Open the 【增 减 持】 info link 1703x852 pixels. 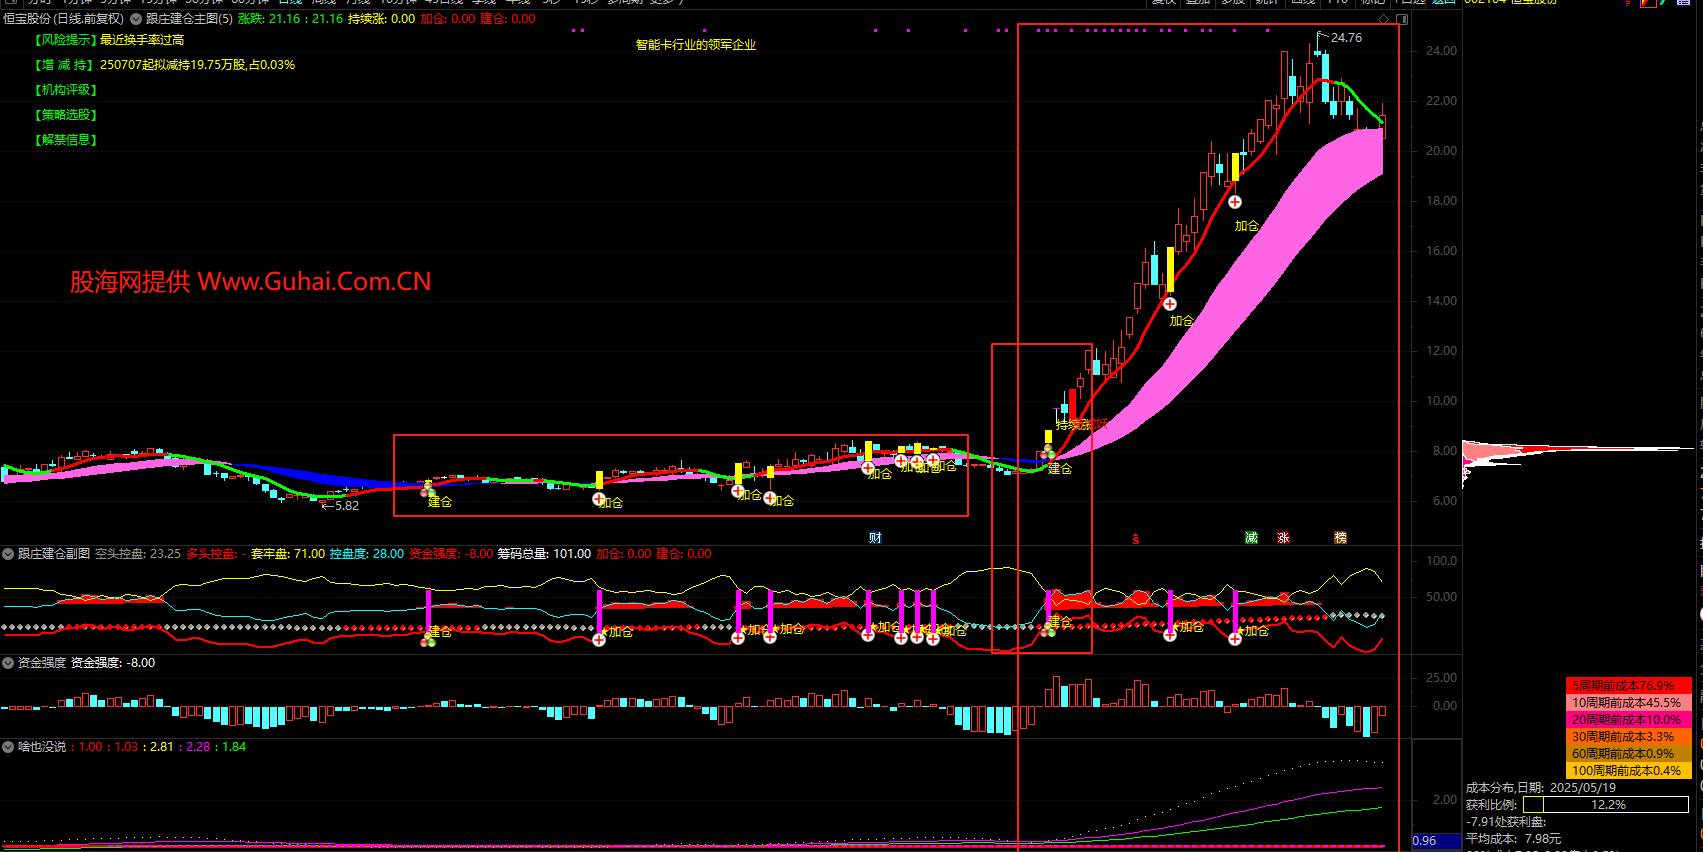coord(66,65)
